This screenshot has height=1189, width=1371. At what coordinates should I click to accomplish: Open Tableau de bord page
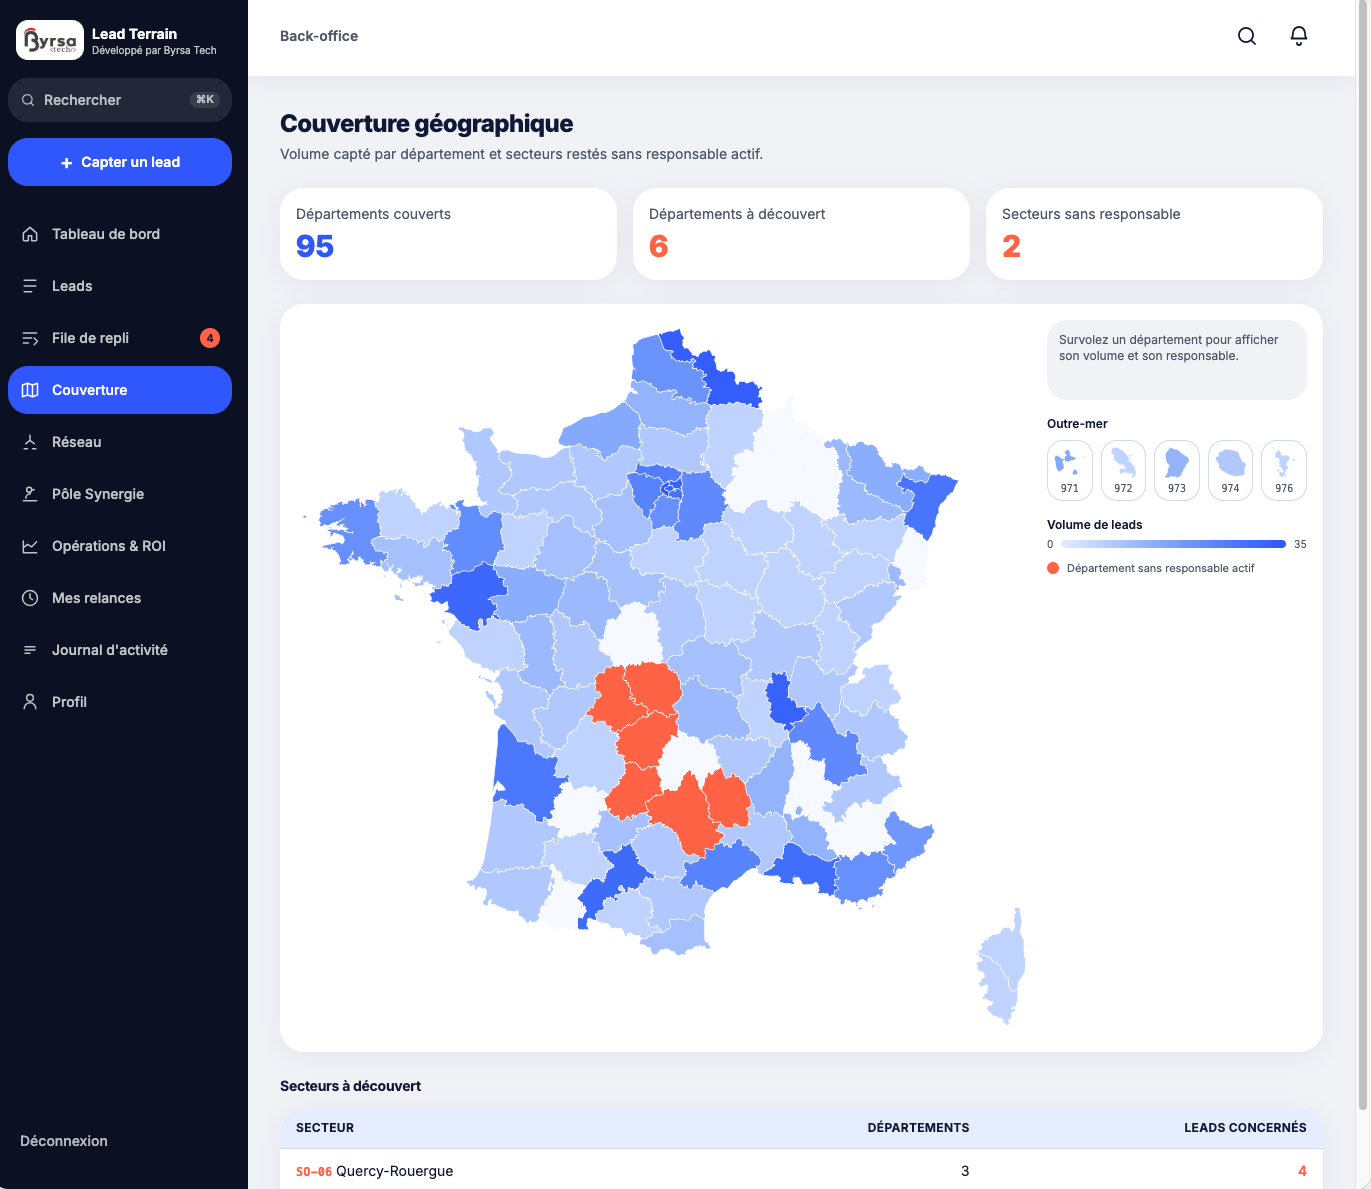(x=120, y=234)
